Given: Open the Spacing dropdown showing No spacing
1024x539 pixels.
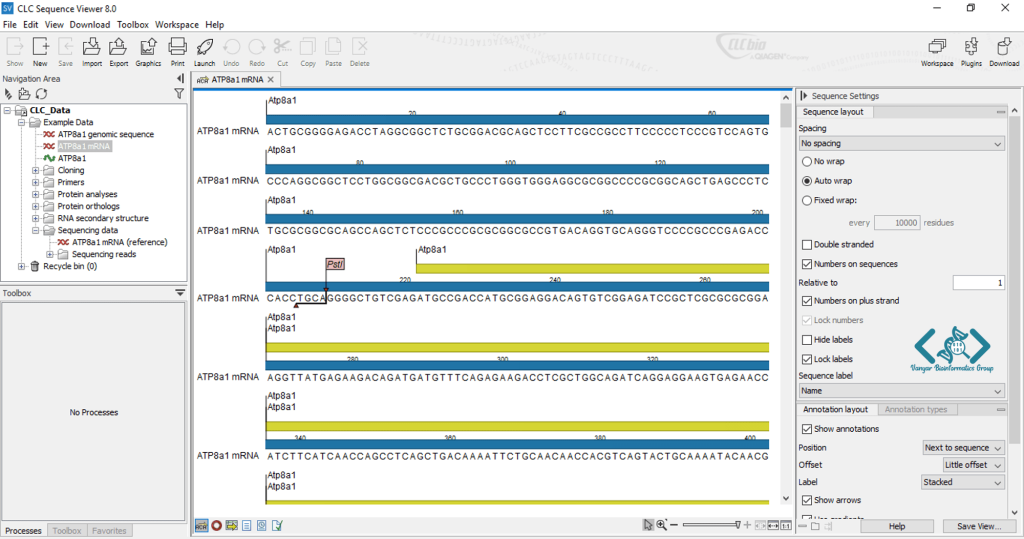Looking at the screenshot, I should pos(901,143).
